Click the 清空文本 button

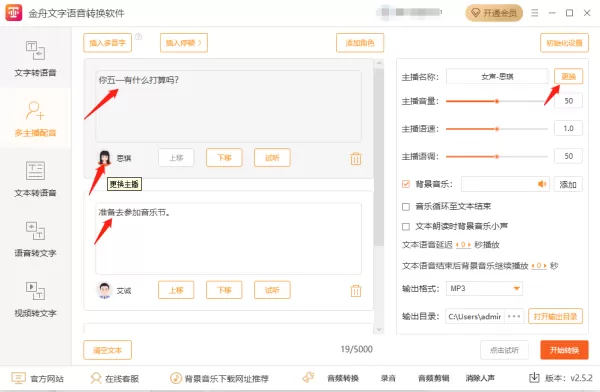point(108,350)
